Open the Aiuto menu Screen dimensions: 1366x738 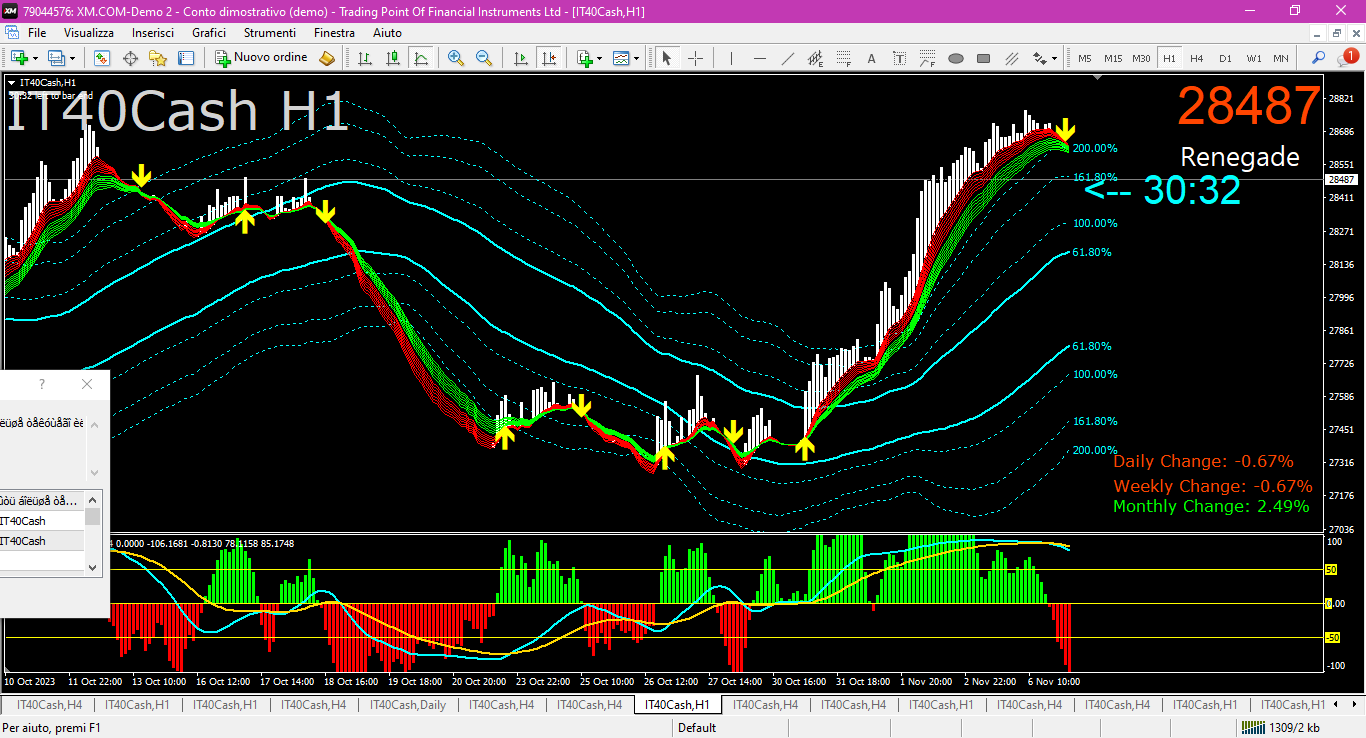pyautogui.click(x=387, y=33)
